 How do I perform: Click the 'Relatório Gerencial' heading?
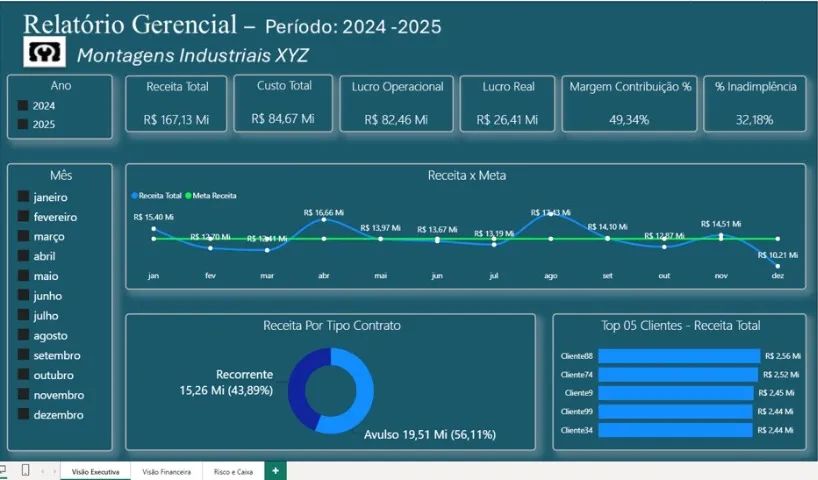pos(130,25)
